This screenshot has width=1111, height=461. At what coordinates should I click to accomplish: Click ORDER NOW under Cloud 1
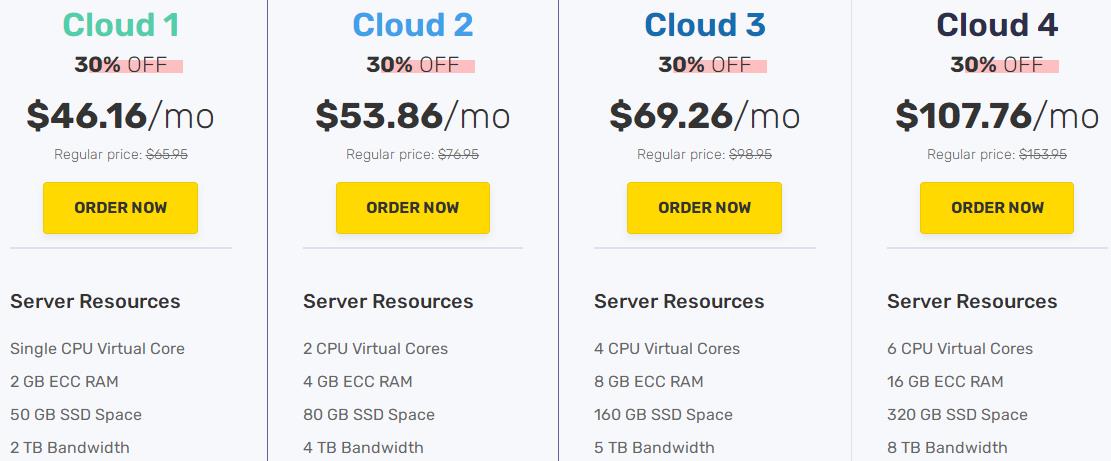120,208
